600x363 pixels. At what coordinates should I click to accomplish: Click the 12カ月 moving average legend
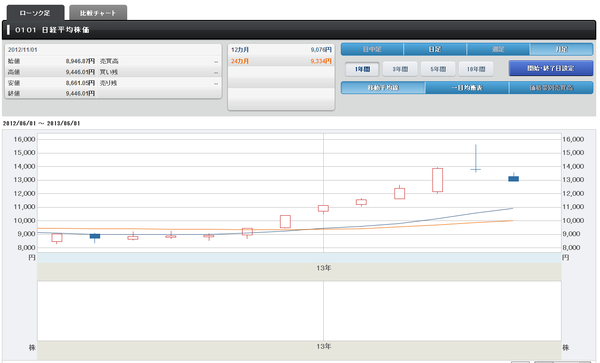[x=240, y=50]
